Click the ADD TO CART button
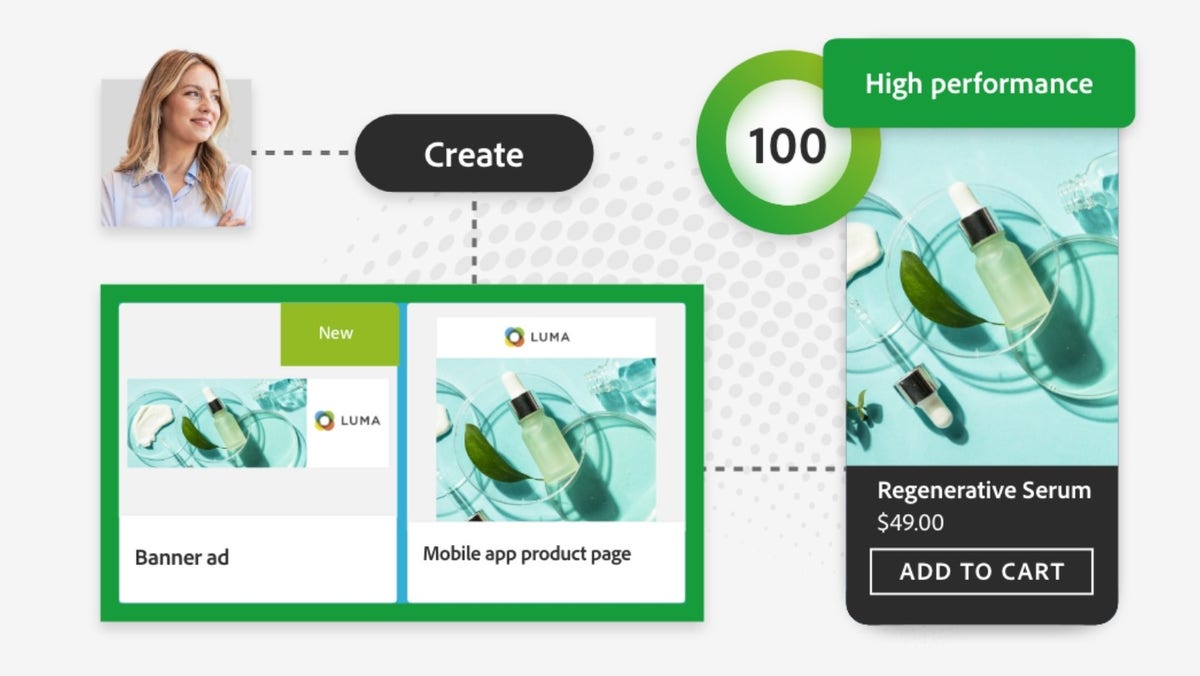 pos(981,572)
